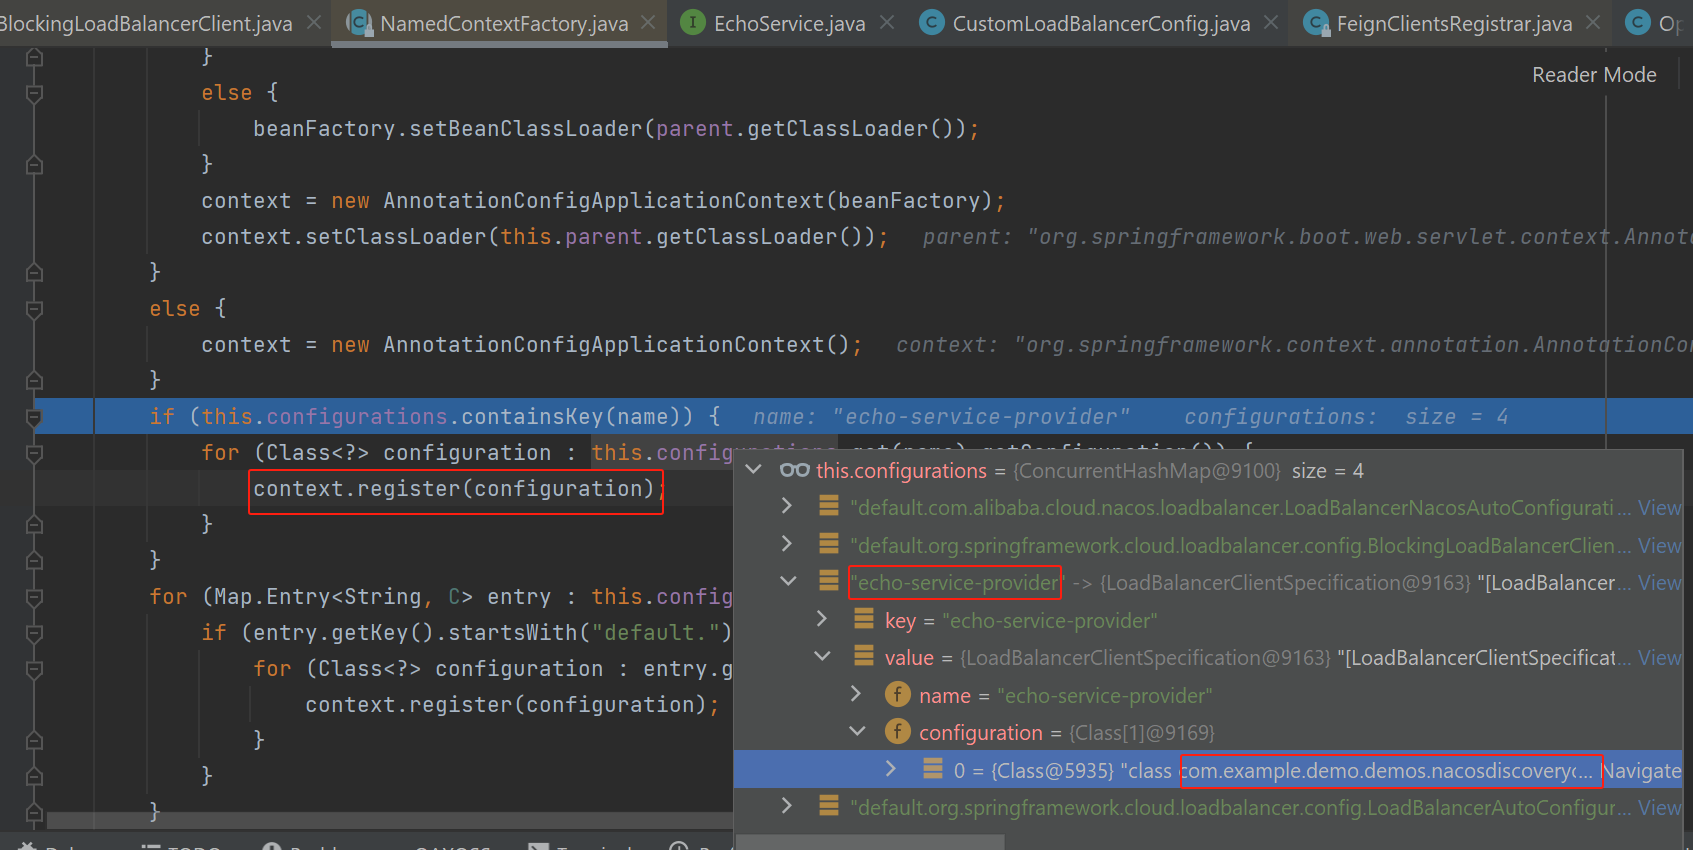This screenshot has height=850, width=1693.
Task: Click the array element icon of row 0
Action: click(x=933, y=768)
